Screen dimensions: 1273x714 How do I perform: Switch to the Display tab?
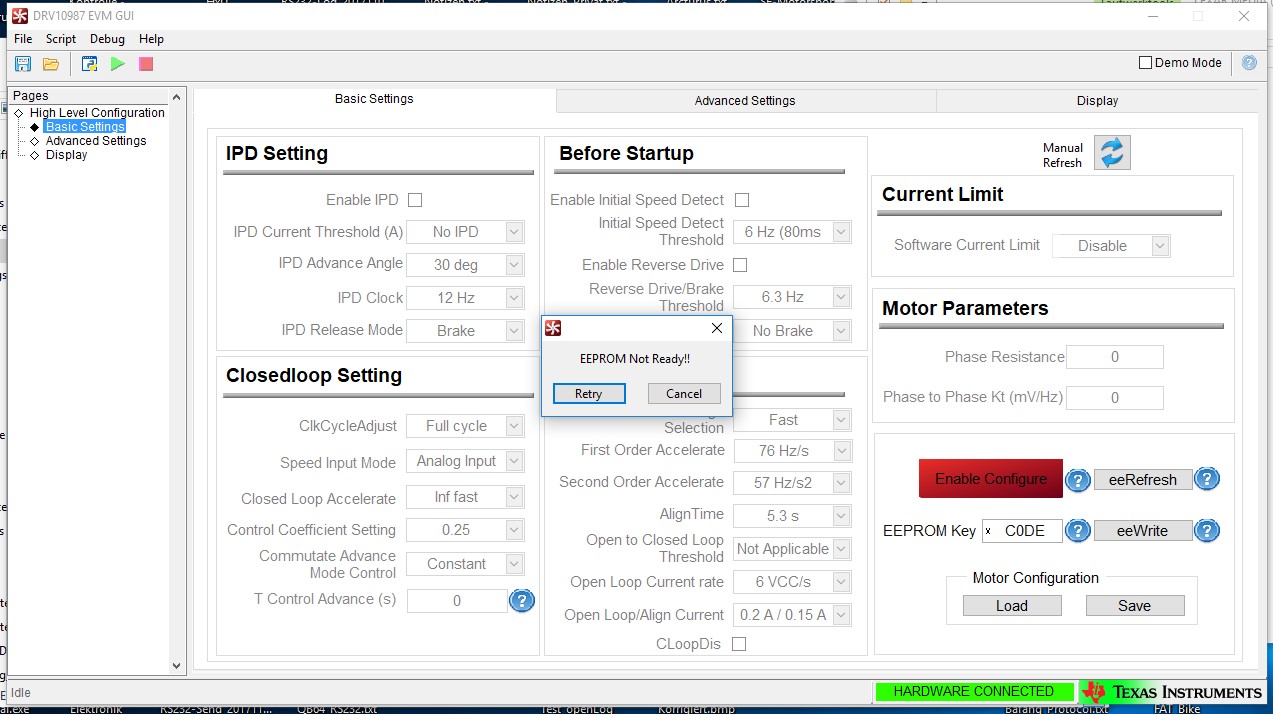(x=1097, y=101)
